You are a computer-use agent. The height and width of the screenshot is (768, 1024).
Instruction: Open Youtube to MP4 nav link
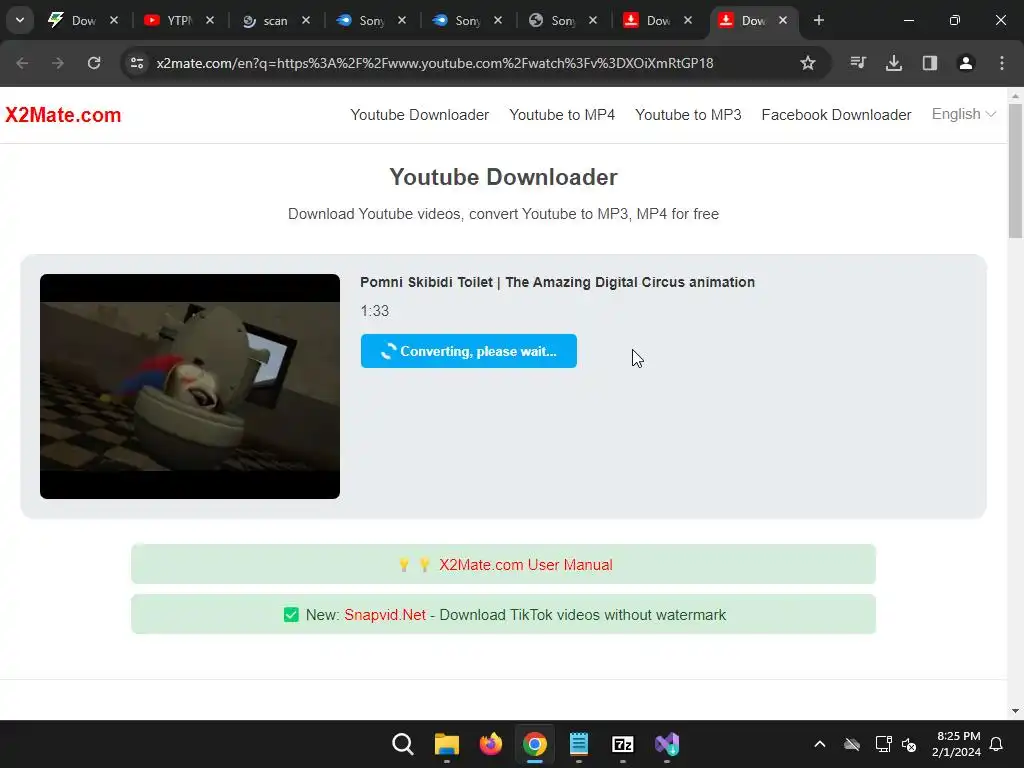(562, 115)
